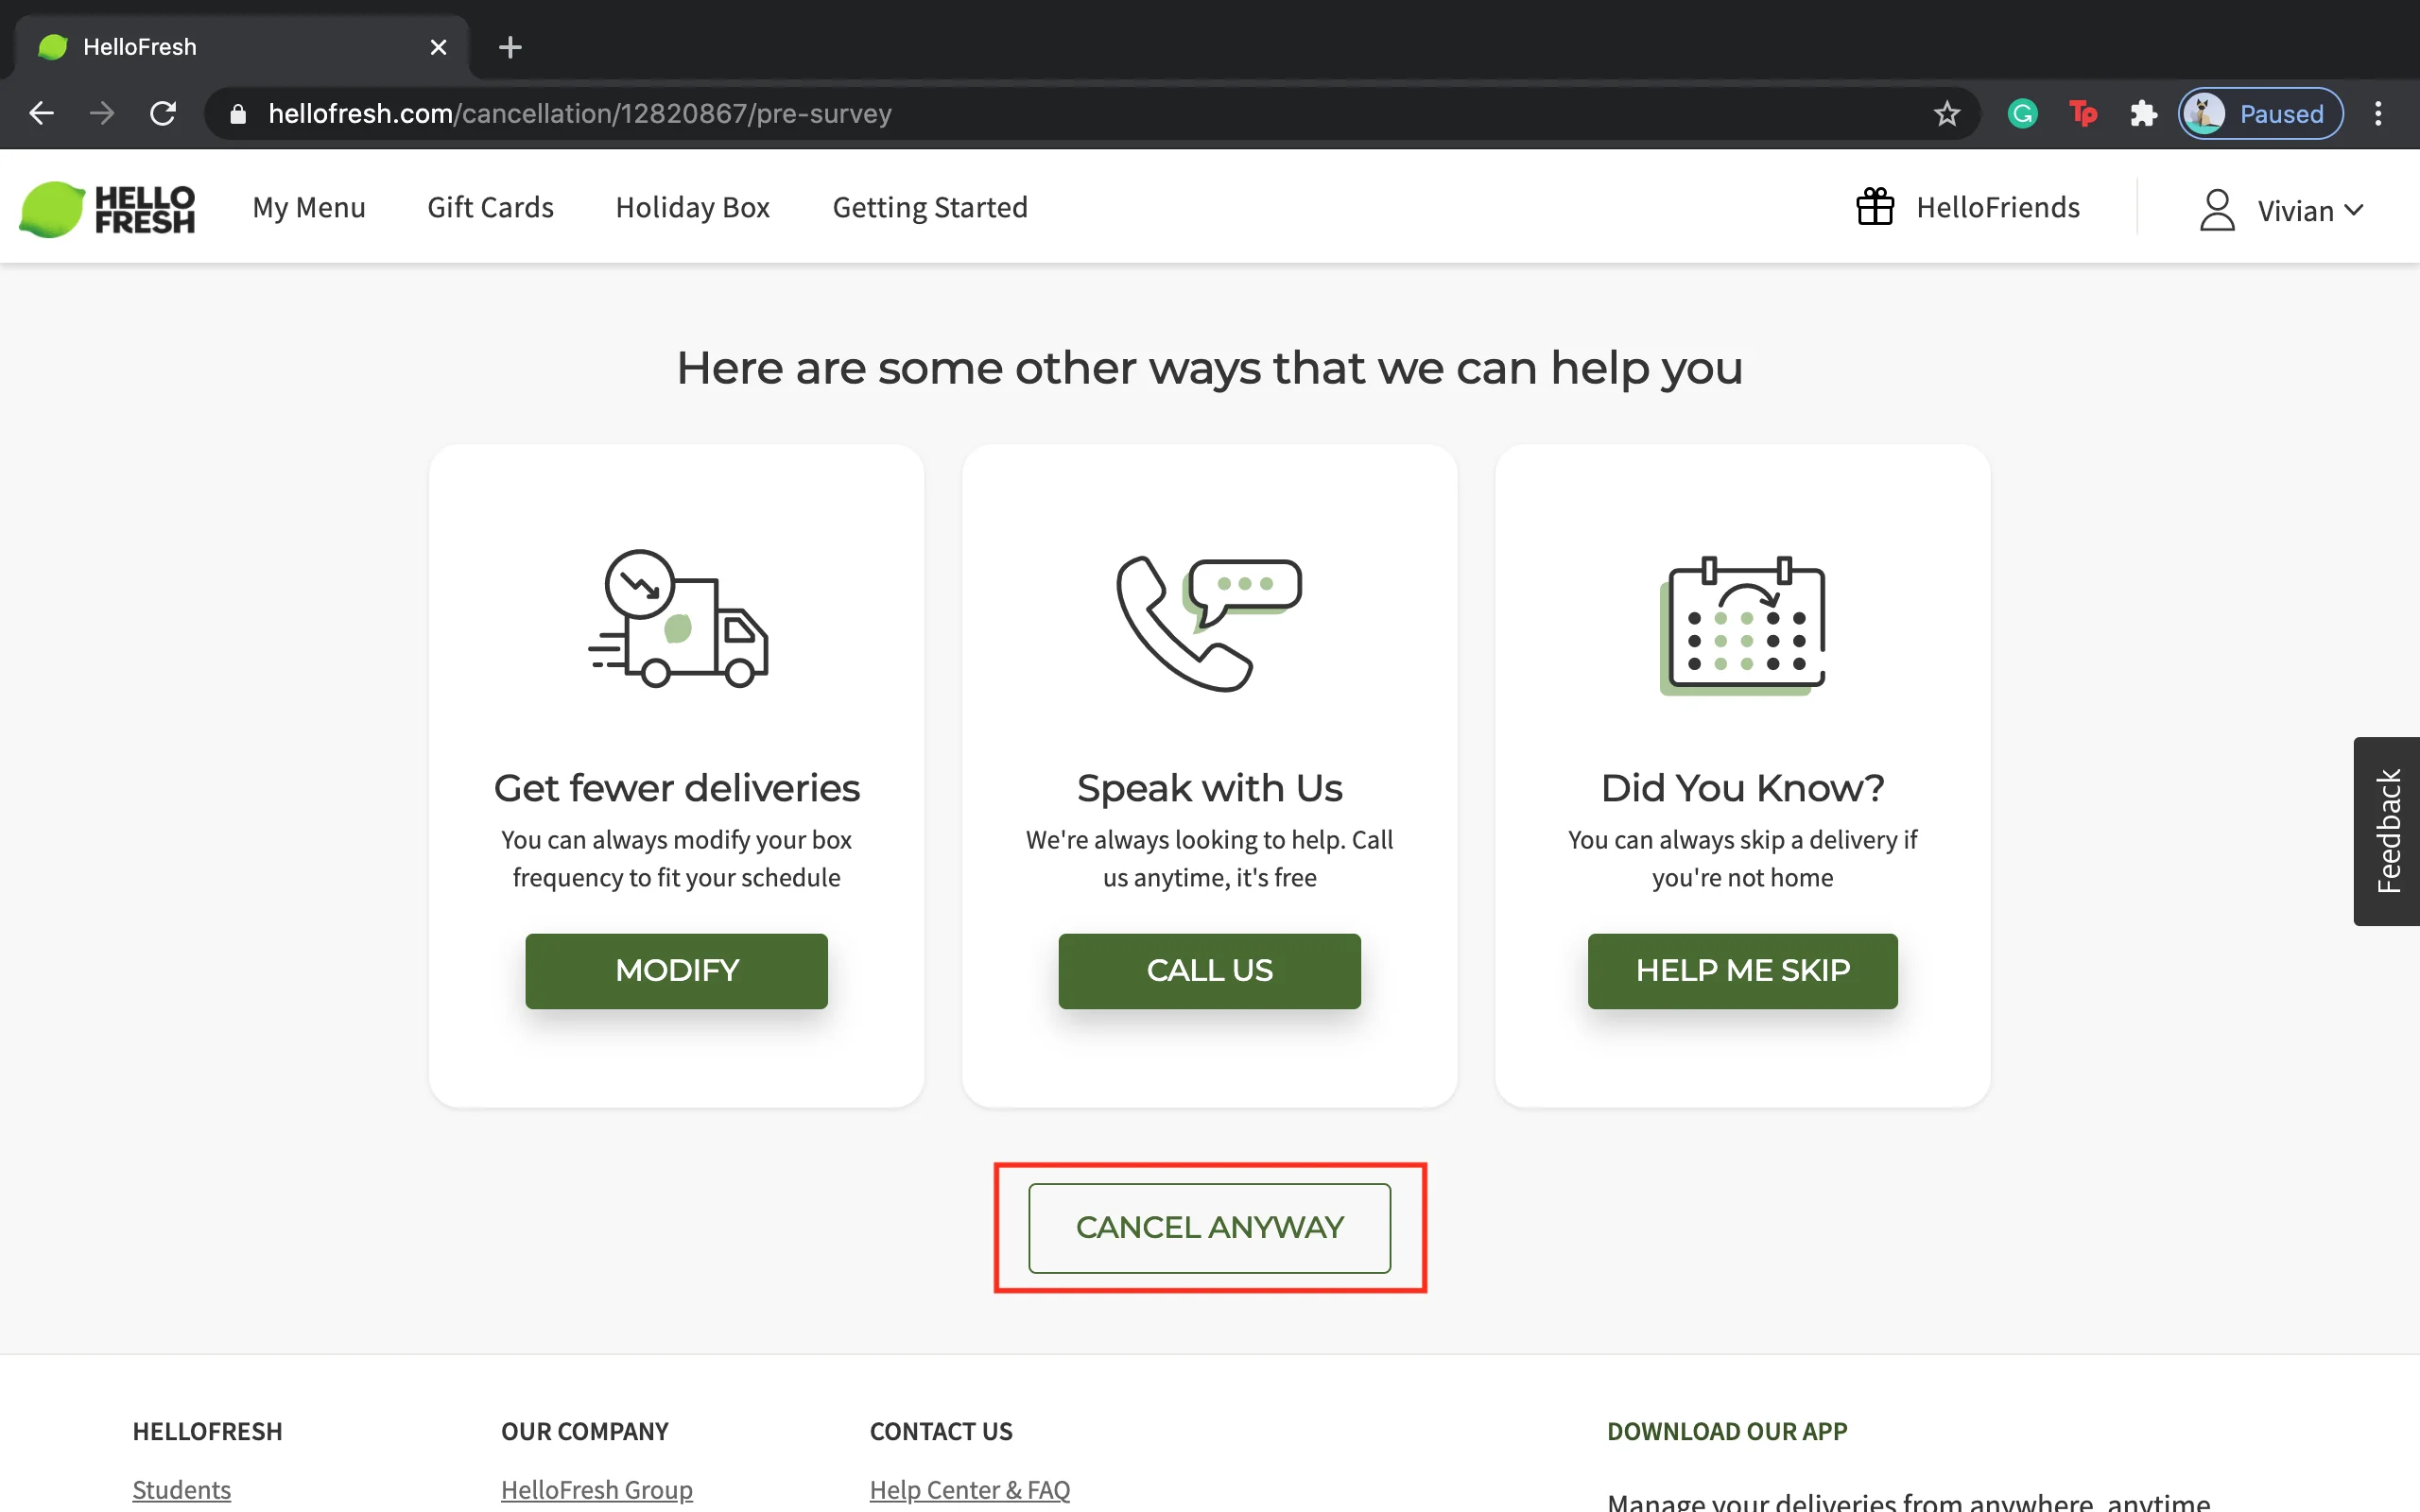Open the Help Center & FAQ link
The height and width of the screenshot is (1512, 2420).
coord(969,1489)
